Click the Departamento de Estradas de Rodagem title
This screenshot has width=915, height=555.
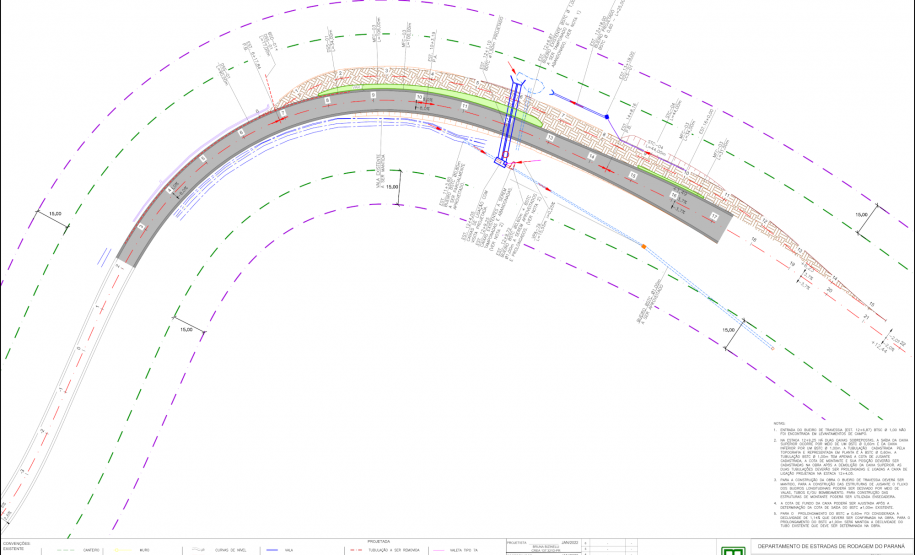(833, 546)
